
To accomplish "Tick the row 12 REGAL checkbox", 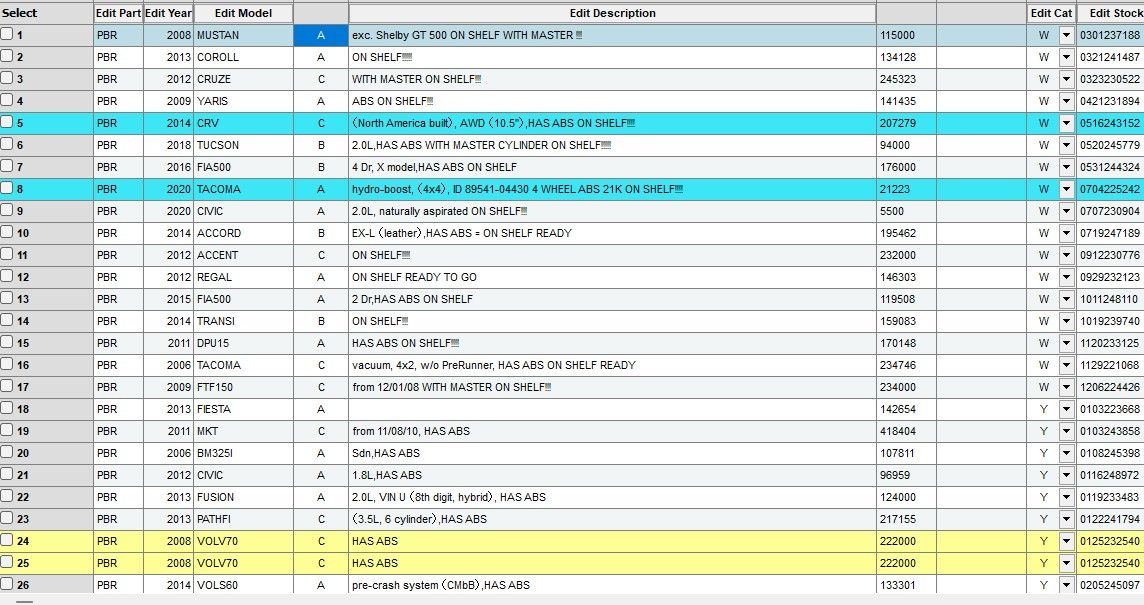I will [7, 276].
